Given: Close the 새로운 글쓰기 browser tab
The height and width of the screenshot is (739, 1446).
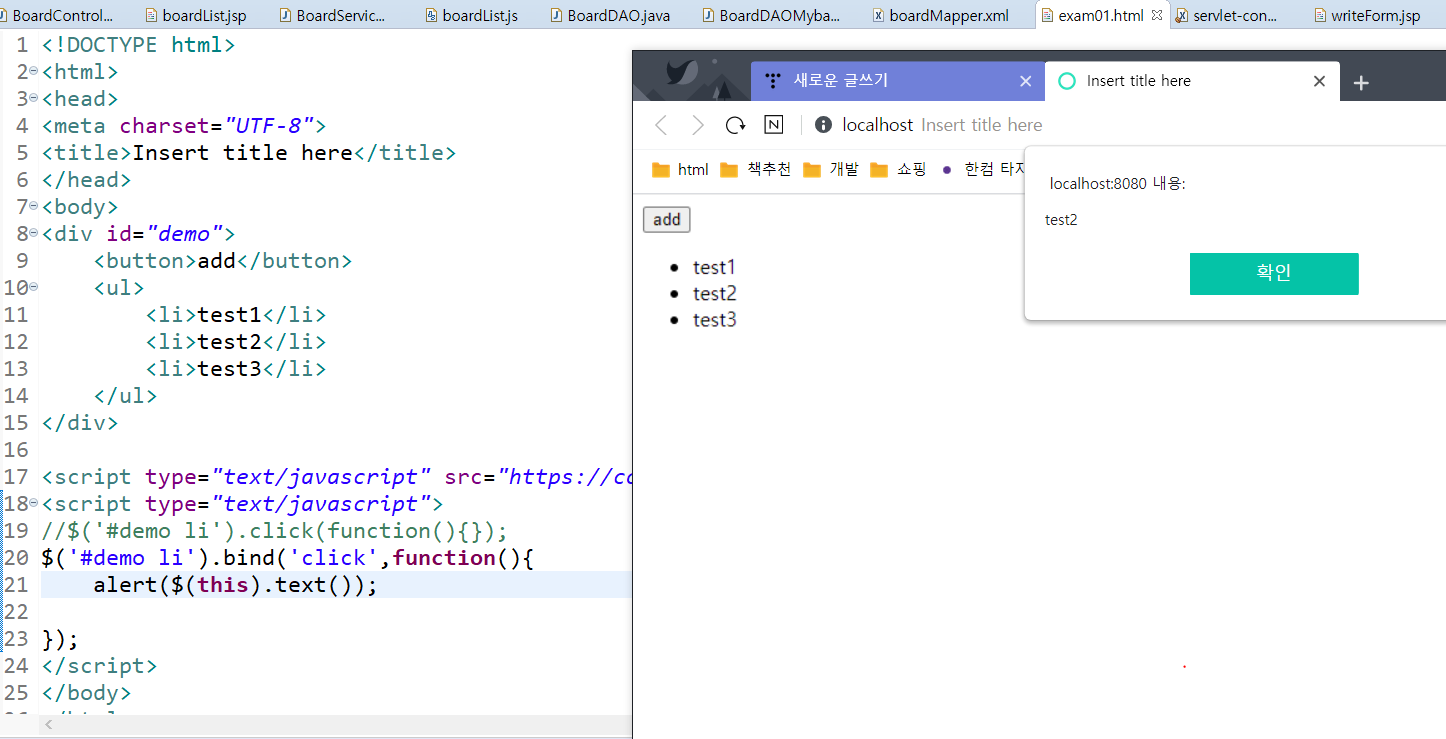Looking at the screenshot, I should pos(1025,82).
